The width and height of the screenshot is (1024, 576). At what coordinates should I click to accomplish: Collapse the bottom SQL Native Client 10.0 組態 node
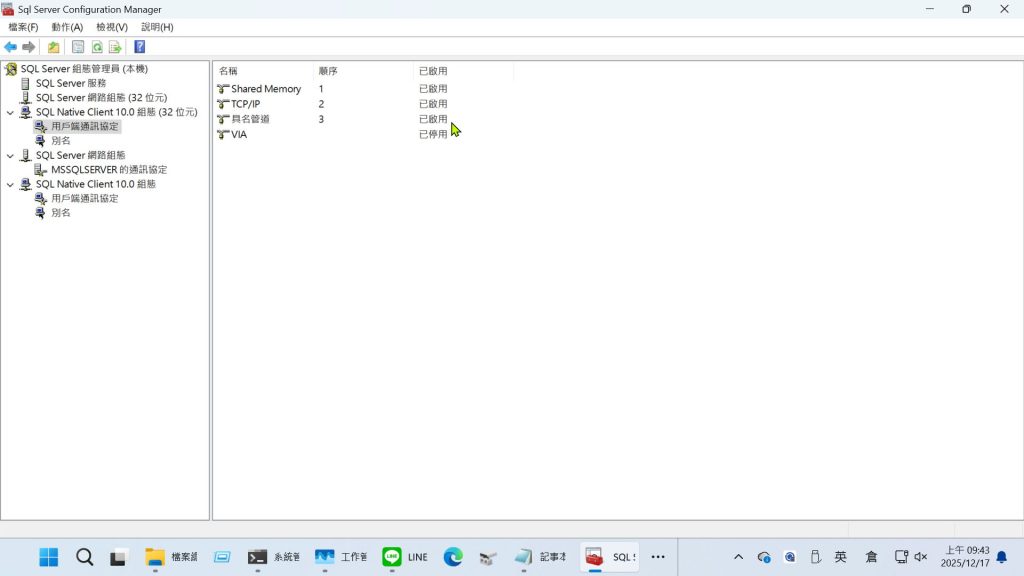[10, 185]
